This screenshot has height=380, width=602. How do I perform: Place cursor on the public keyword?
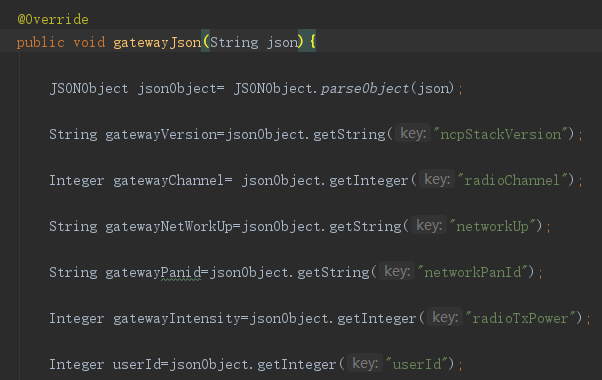pos(41,42)
